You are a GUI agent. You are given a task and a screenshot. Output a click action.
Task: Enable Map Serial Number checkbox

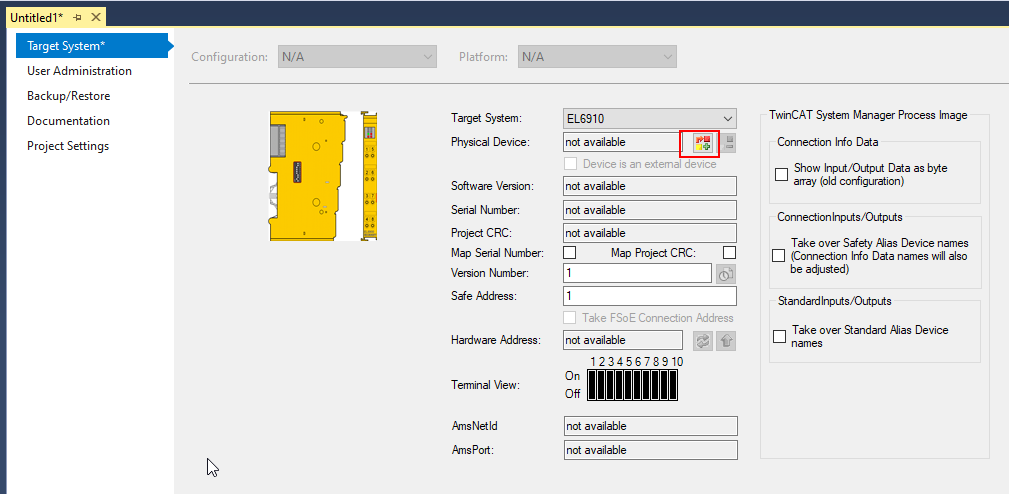[x=569, y=253]
